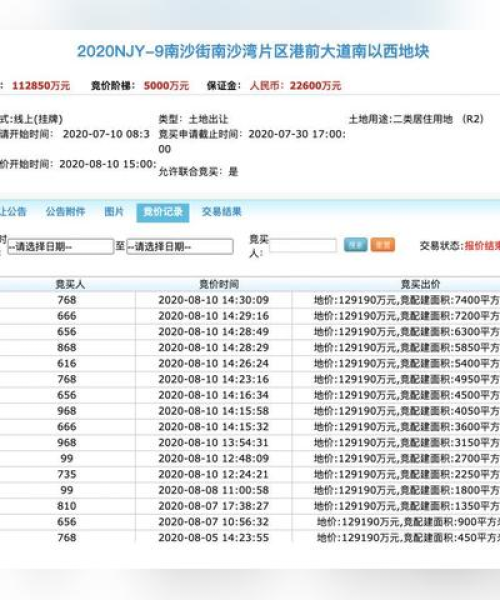Click the bid time 2020-08-10 14:28:49

click(213, 332)
